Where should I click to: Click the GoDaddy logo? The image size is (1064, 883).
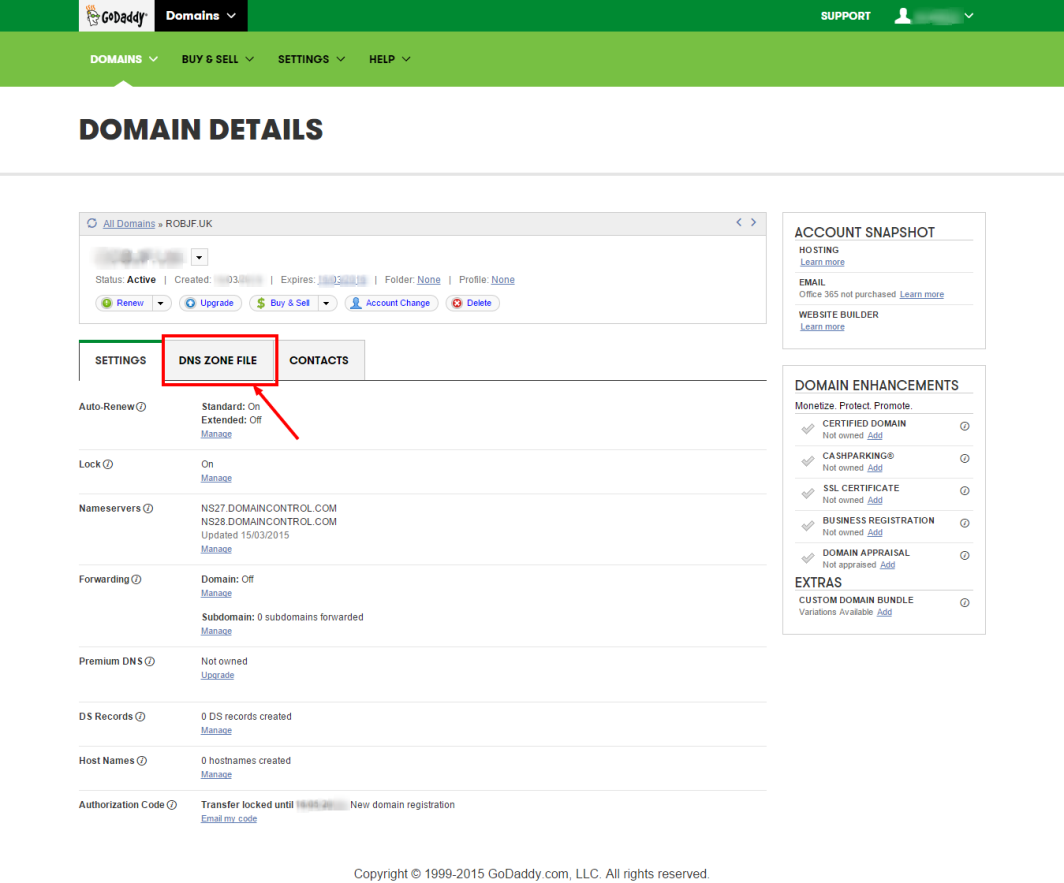pyautogui.click(x=115, y=15)
